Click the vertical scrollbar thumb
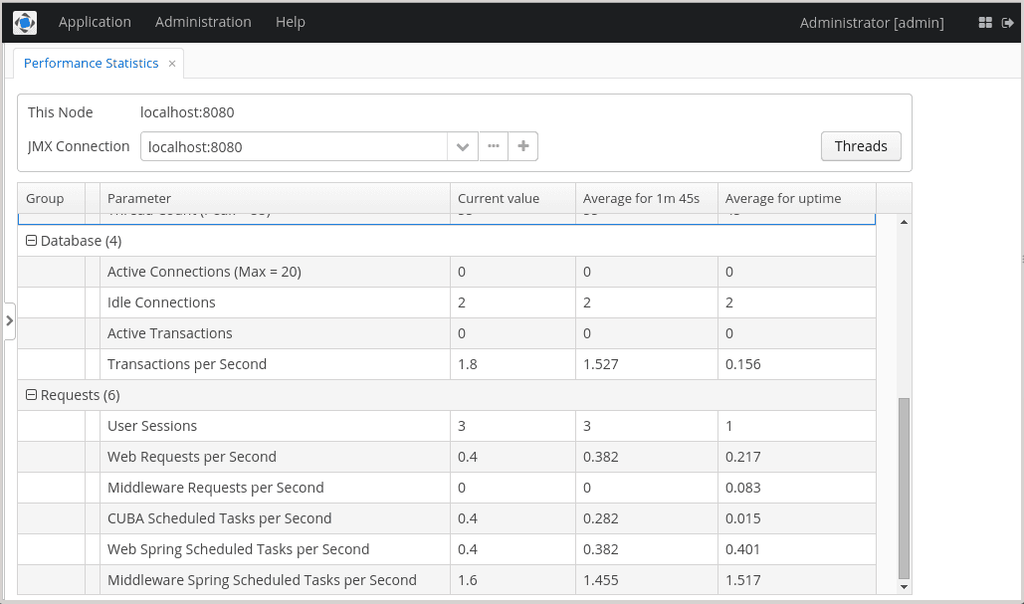 pos(904,488)
